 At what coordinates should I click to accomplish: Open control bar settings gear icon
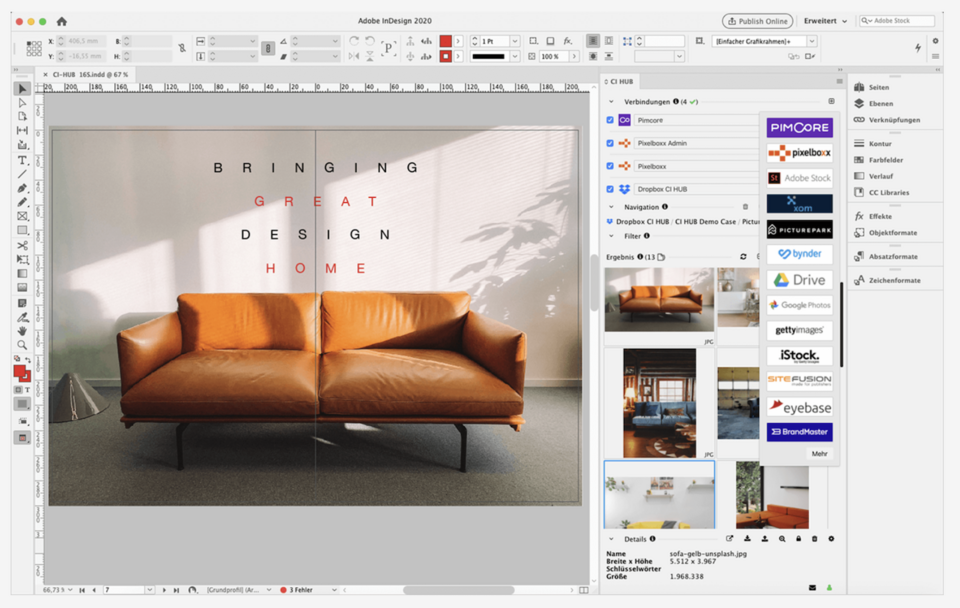click(935, 41)
